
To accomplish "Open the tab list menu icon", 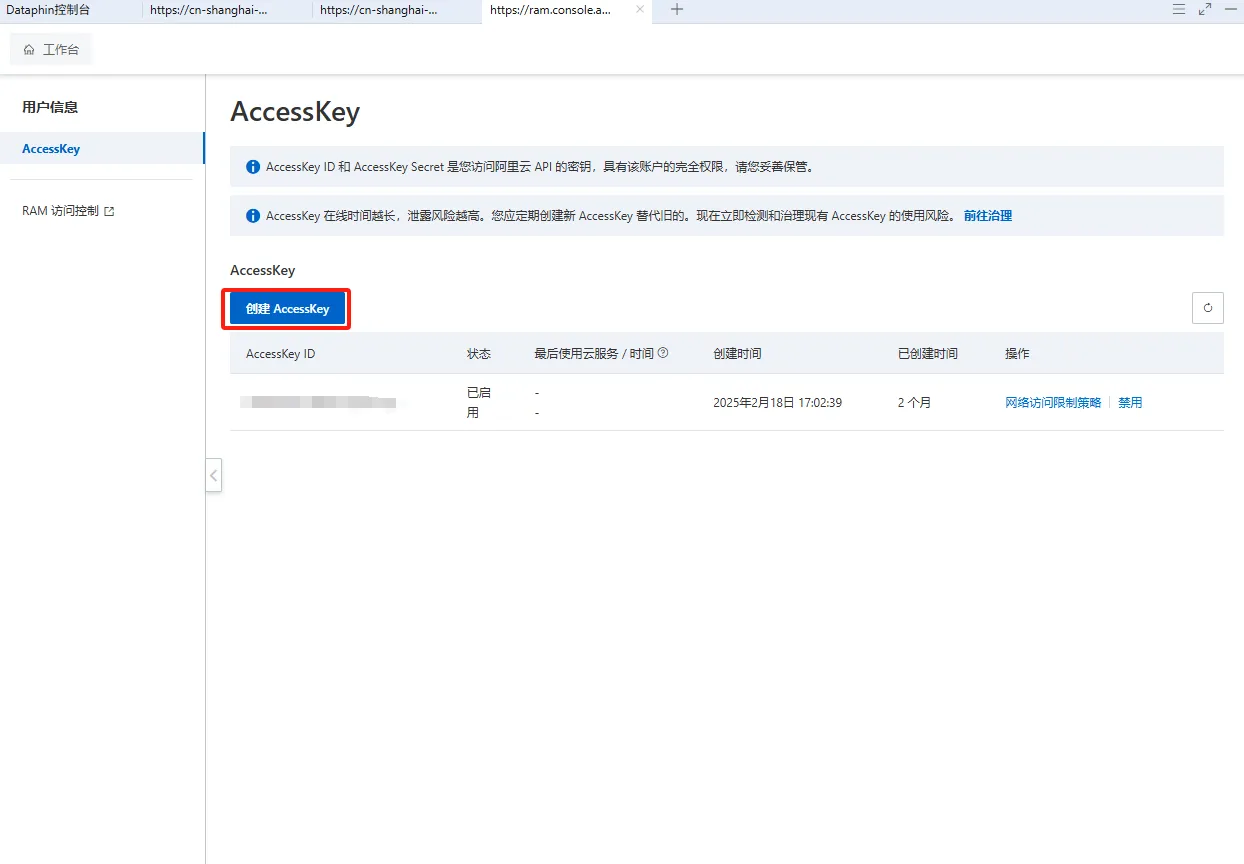I will pos(1178,9).
